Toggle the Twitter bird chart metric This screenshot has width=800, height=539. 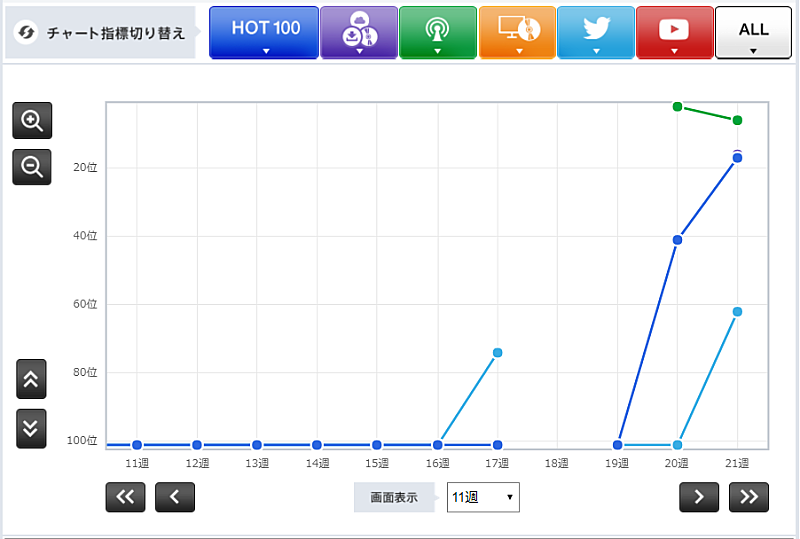tap(595, 32)
